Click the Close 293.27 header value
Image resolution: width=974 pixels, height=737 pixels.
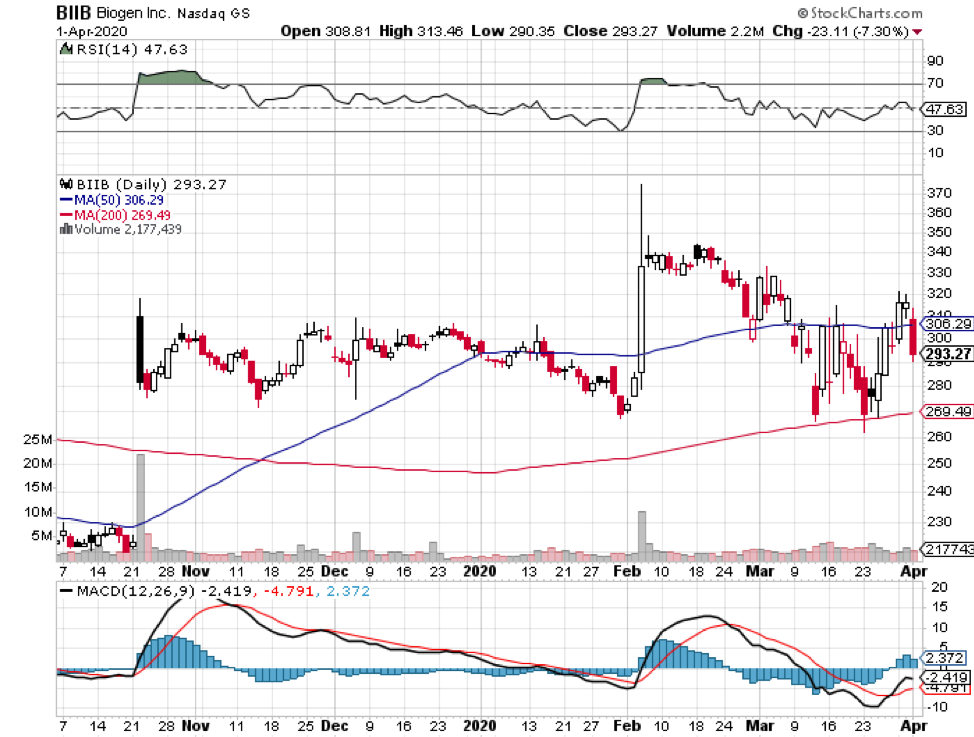(x=610, y=31)
